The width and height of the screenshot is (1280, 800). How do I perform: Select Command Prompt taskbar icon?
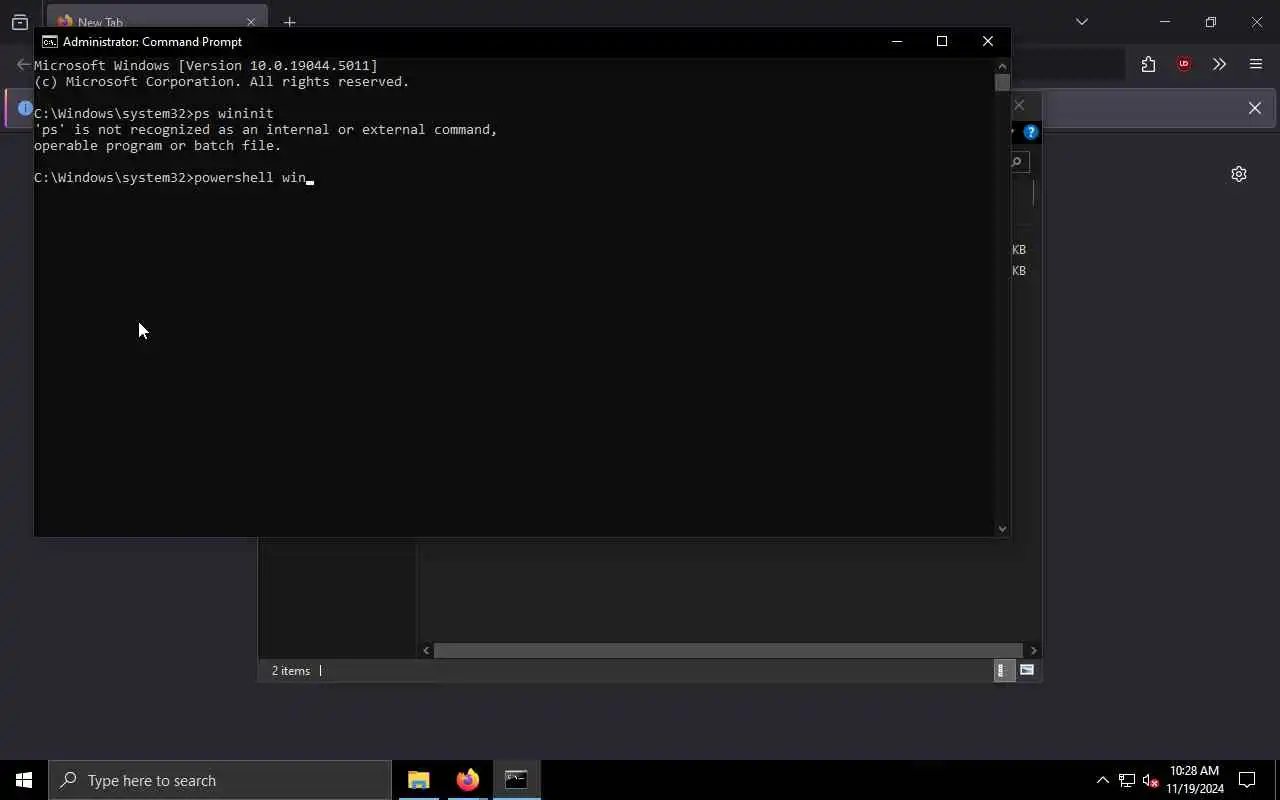(x=516, y=780)
